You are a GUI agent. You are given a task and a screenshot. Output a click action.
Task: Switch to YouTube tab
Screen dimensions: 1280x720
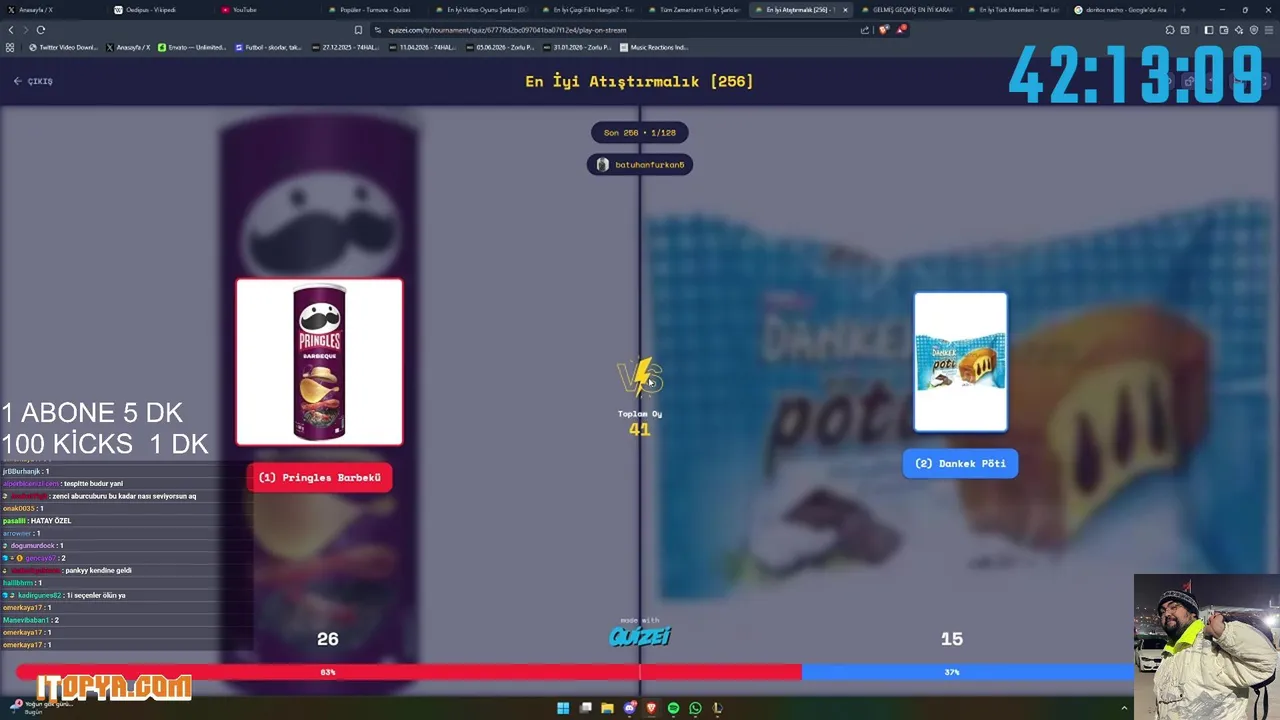pos(268,10)
